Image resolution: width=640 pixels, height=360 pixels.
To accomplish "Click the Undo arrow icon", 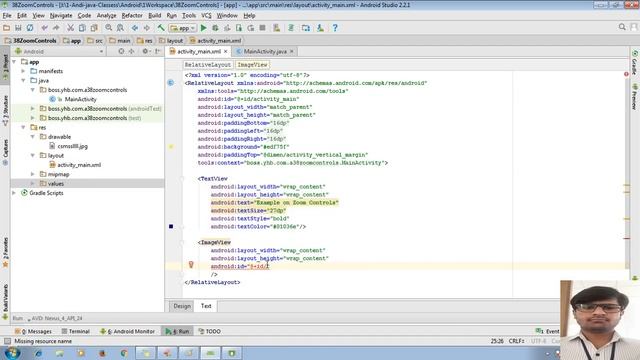I will tap(44, 28).
